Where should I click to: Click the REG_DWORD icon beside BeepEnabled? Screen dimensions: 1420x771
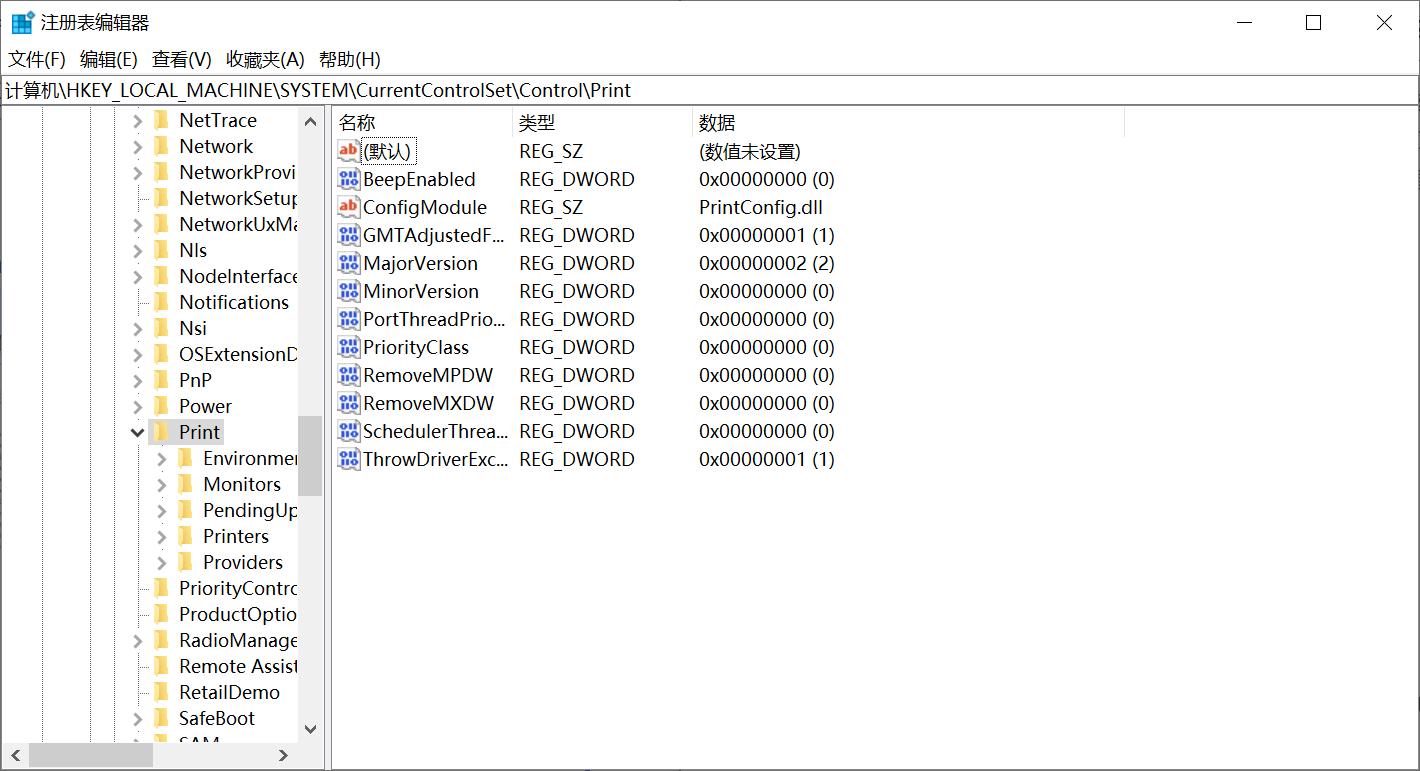347,179
